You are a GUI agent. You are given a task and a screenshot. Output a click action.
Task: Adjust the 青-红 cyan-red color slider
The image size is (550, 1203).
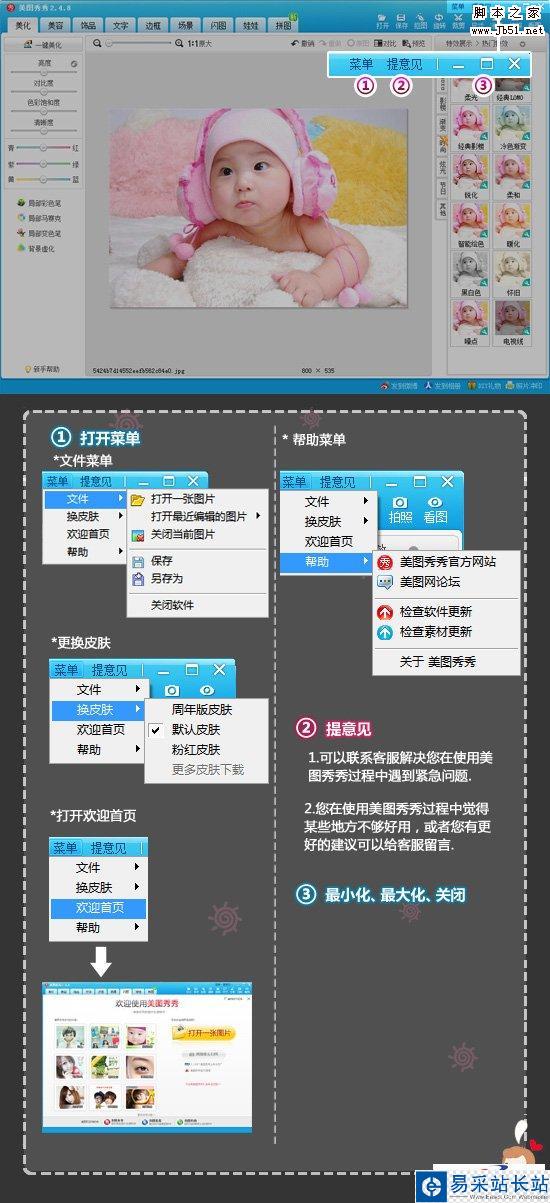(x=43, y=147)
